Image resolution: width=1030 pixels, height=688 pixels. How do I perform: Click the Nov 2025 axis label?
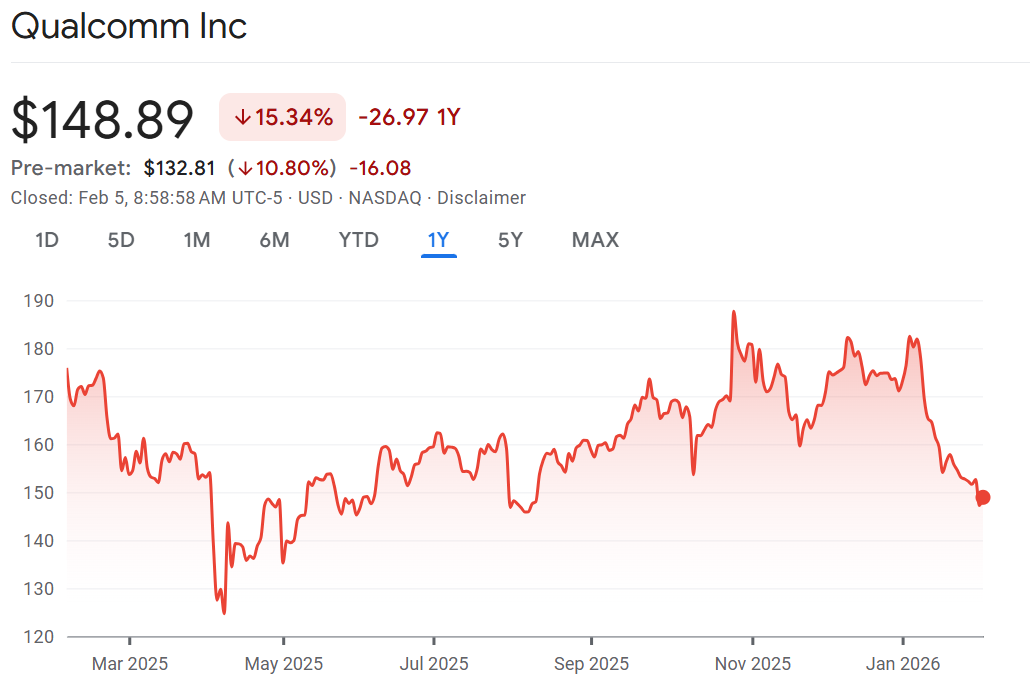752,663
